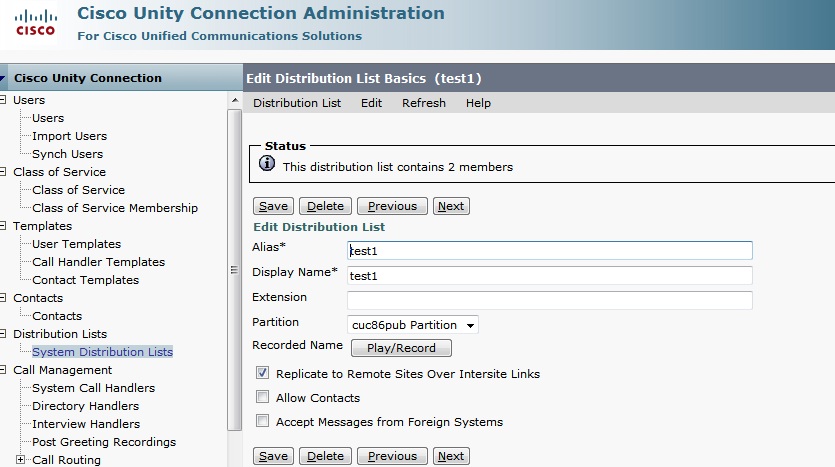Click the Contacts group label
This screenshot has width=835, height=467.
38,298
